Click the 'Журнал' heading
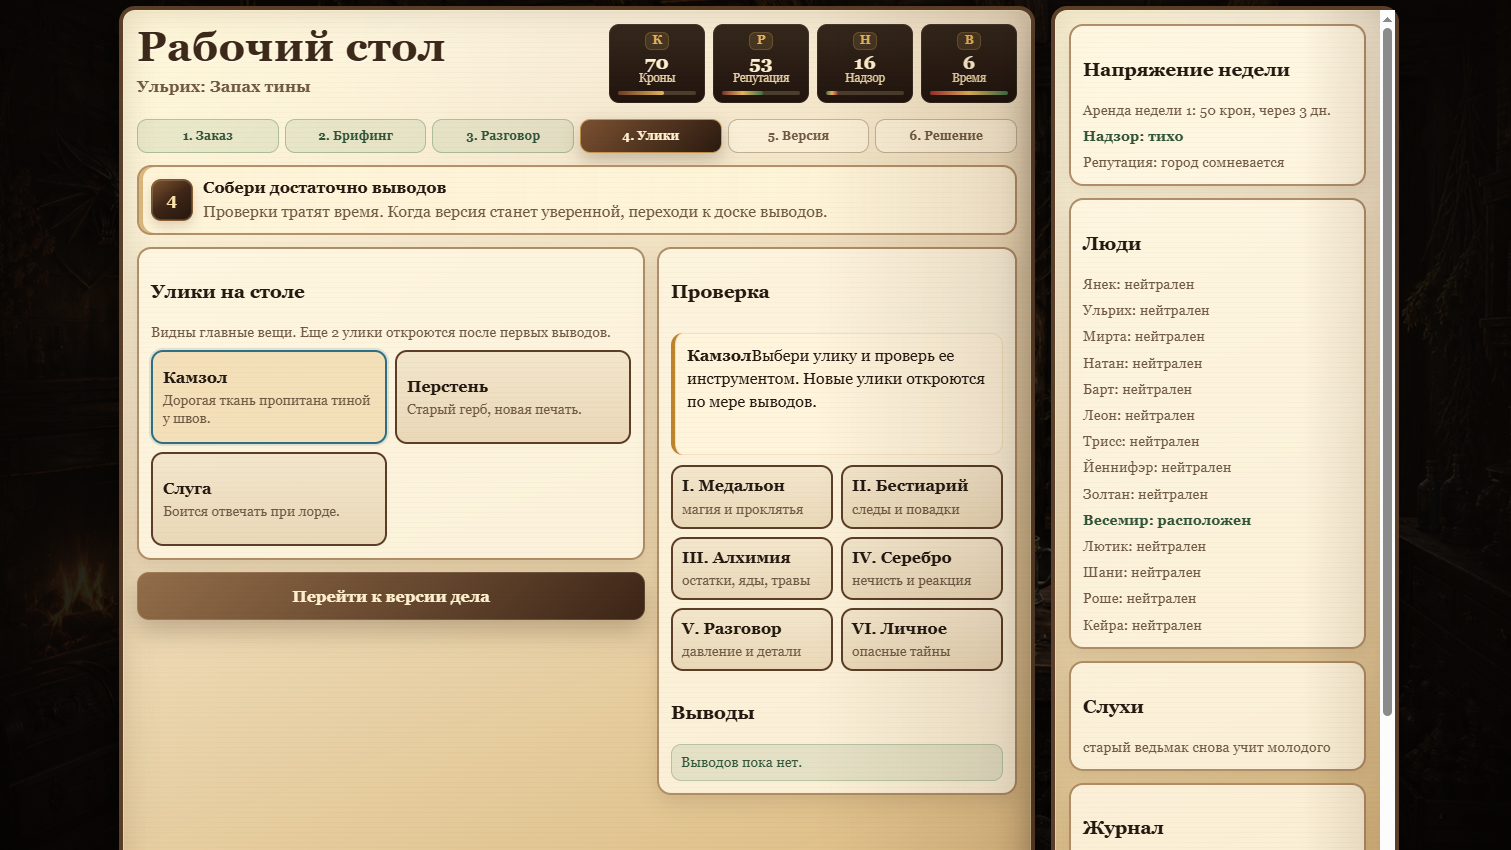The width and height of the screenshot is (1511, 850). [x=1123, y=828]
